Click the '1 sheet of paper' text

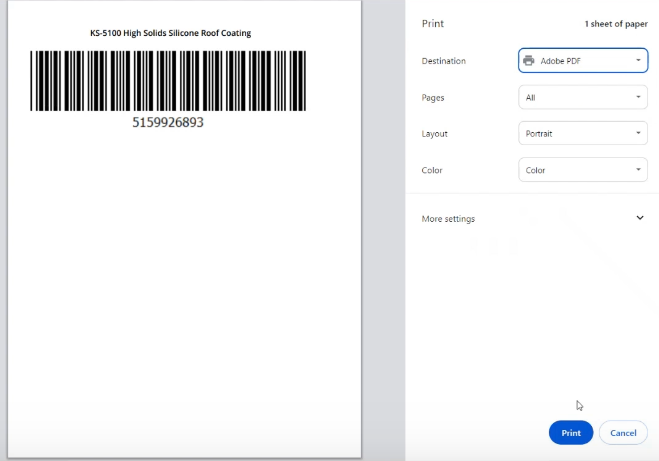[616, 24]
